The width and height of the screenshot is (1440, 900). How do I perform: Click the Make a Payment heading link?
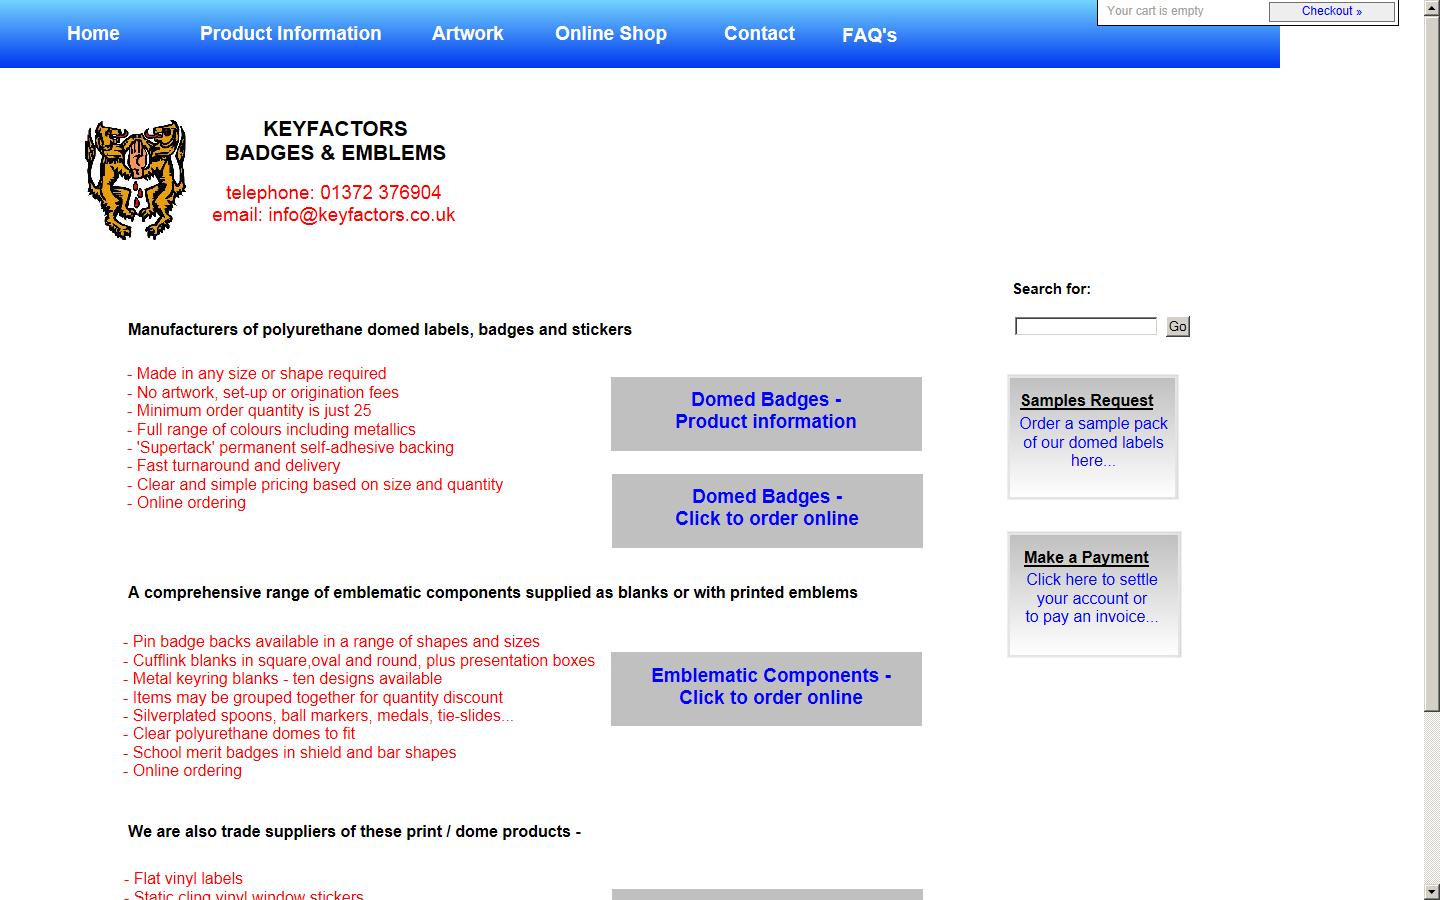click(x=1085, y=557)
